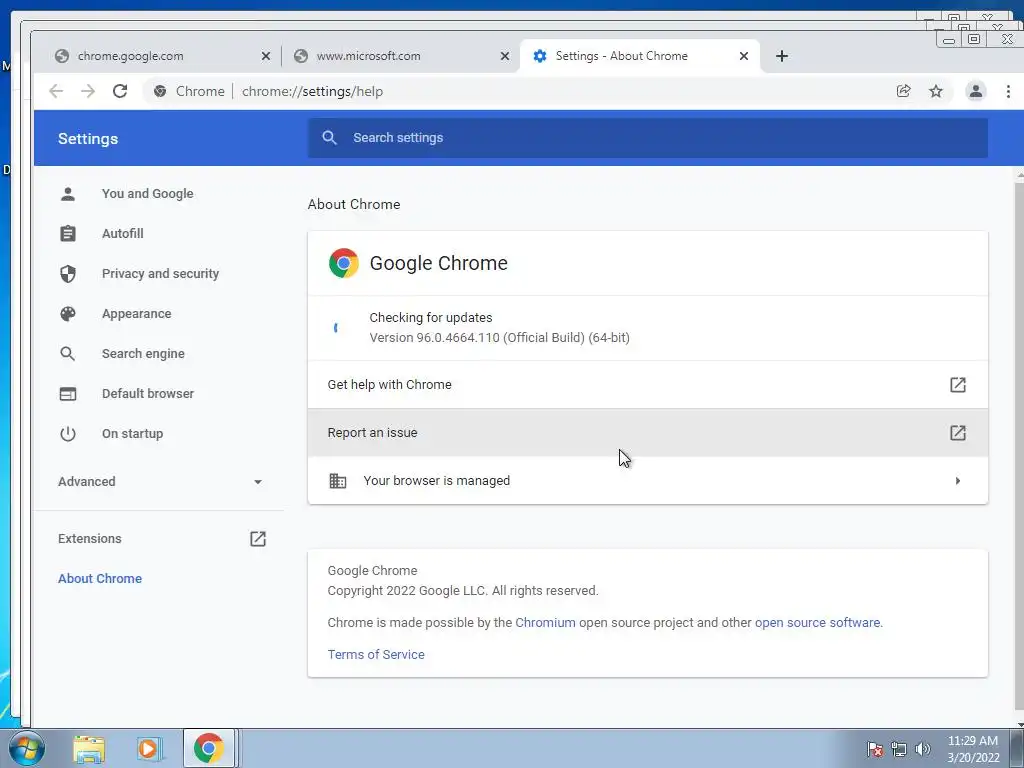The height and width of the screenshot is (768, 1024).
Task: Click the Advanced dropdown arrow
Action: click(258, 482)
